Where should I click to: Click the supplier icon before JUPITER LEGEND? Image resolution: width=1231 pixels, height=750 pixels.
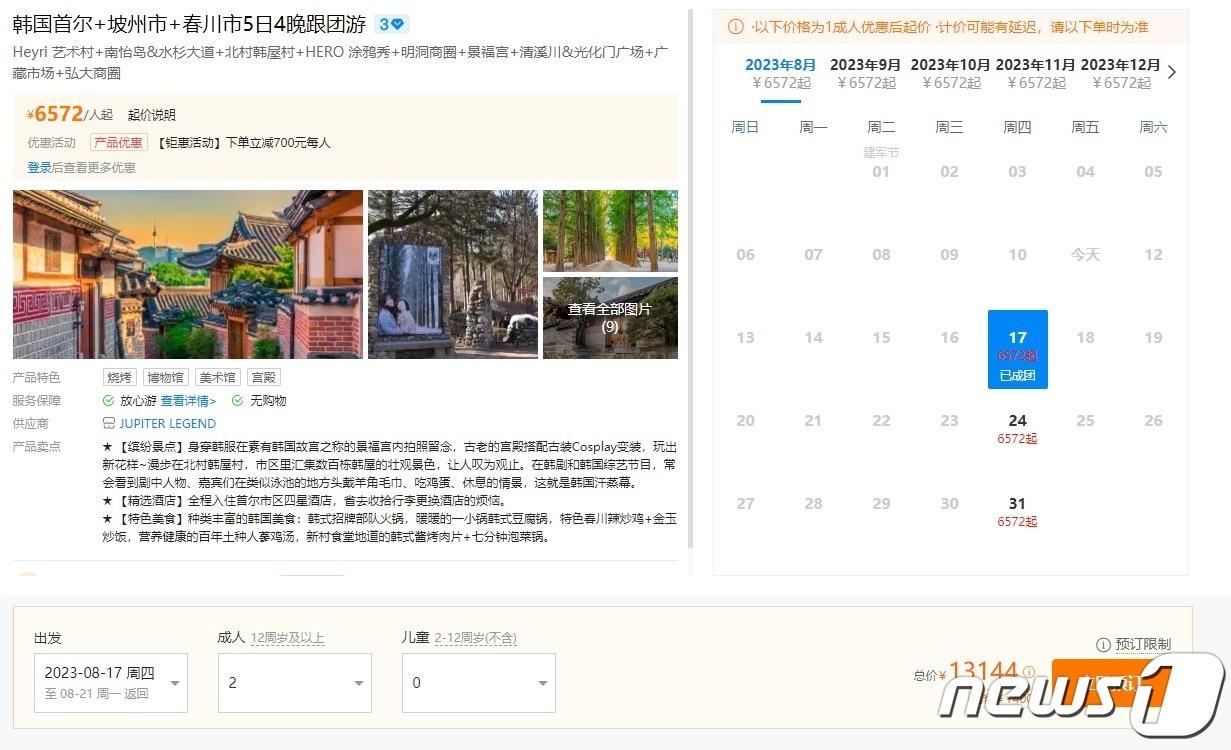109,423
